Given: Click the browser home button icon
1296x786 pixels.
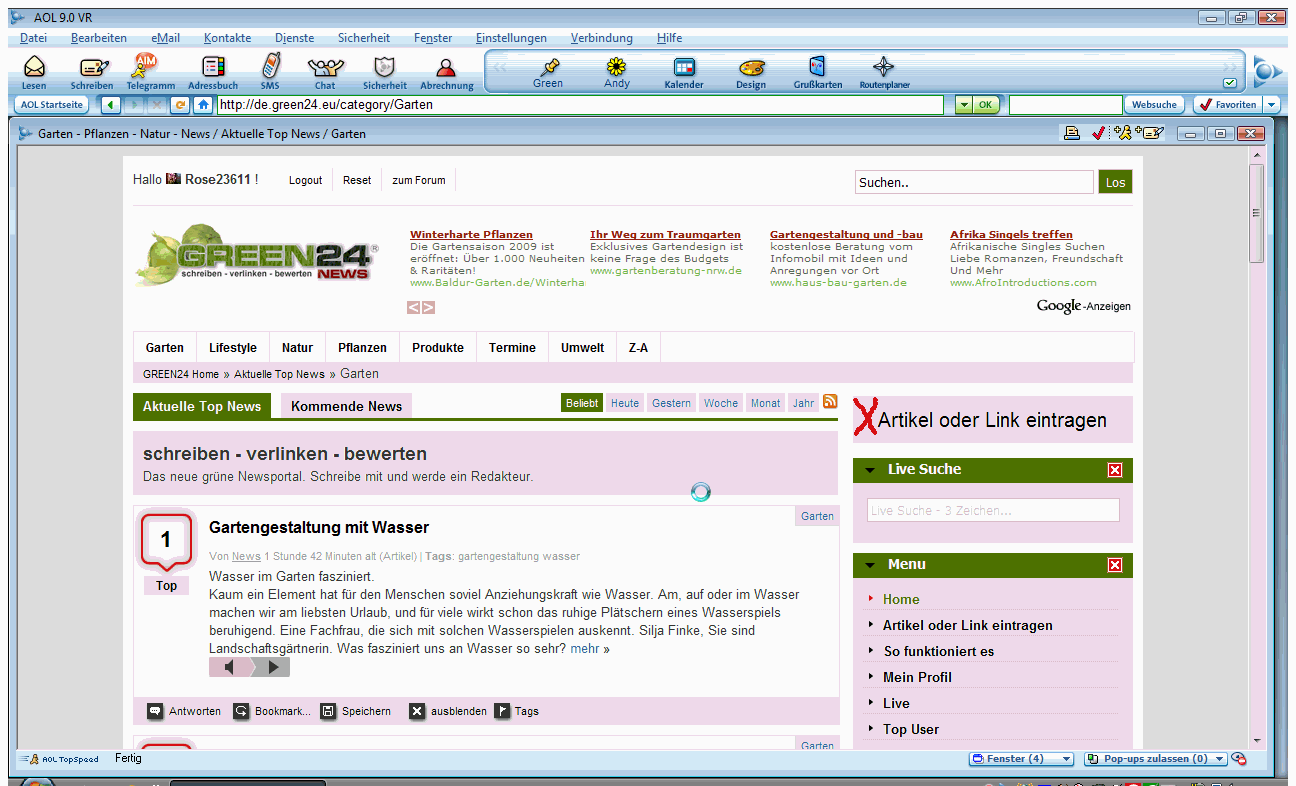Looking at the screenshot, I should [x=203, y=104].
